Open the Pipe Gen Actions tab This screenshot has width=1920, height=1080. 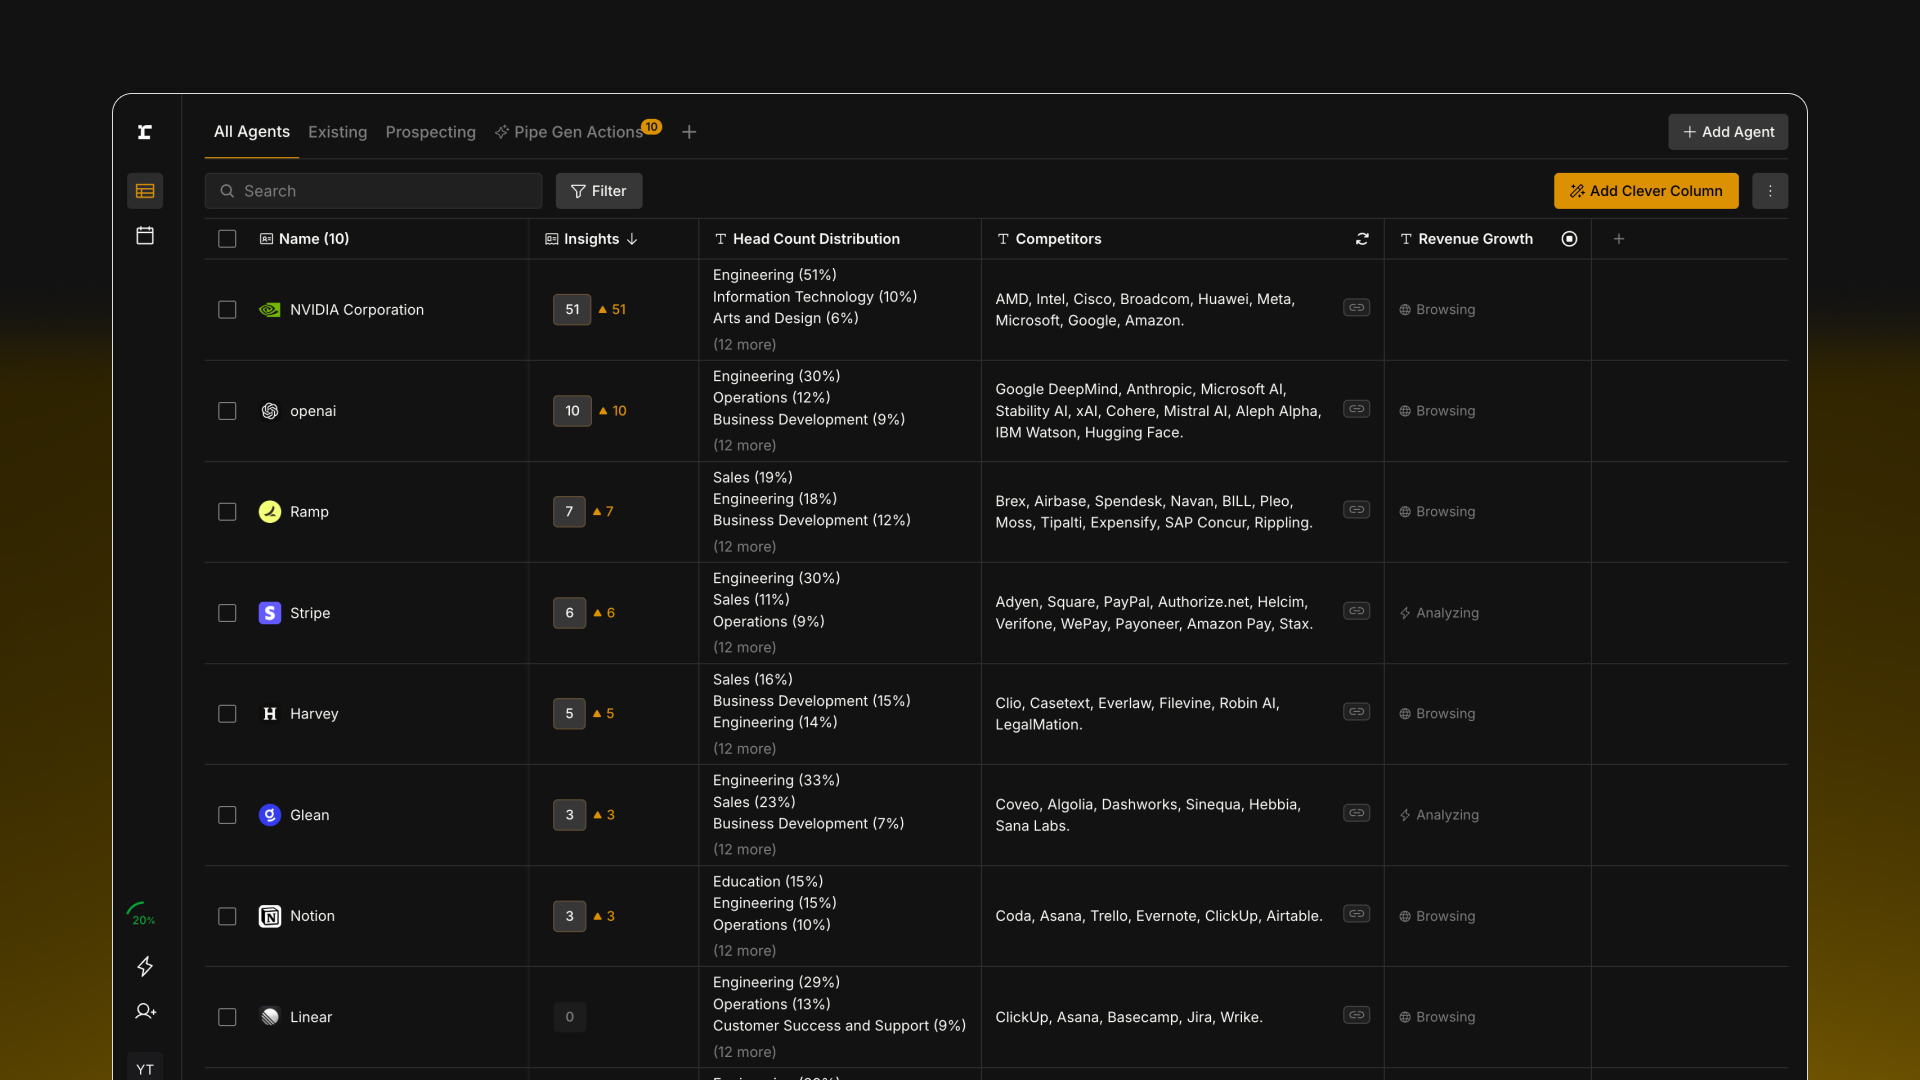click(x=577, y=132)
